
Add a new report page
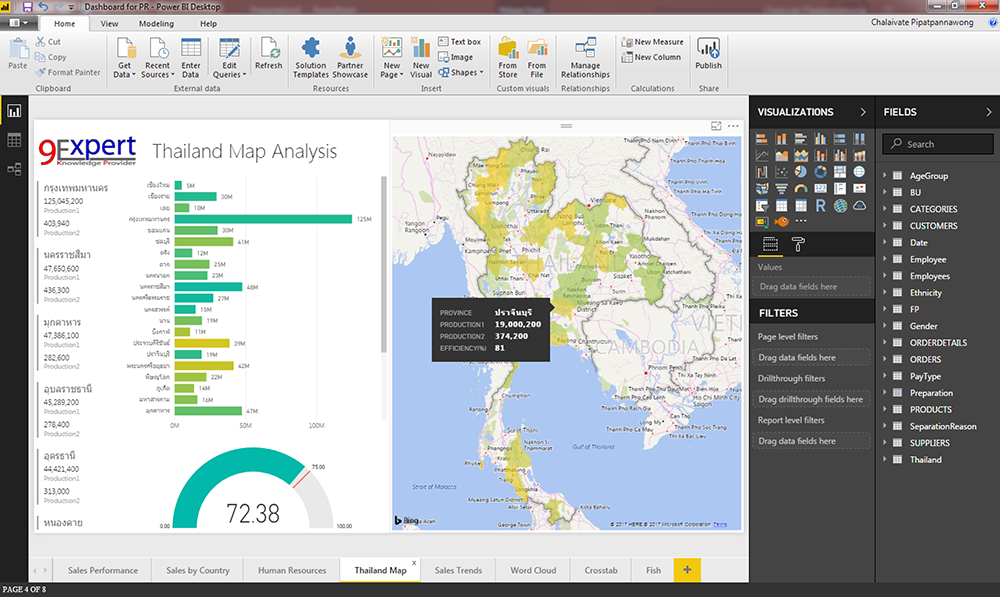(687, 570)
